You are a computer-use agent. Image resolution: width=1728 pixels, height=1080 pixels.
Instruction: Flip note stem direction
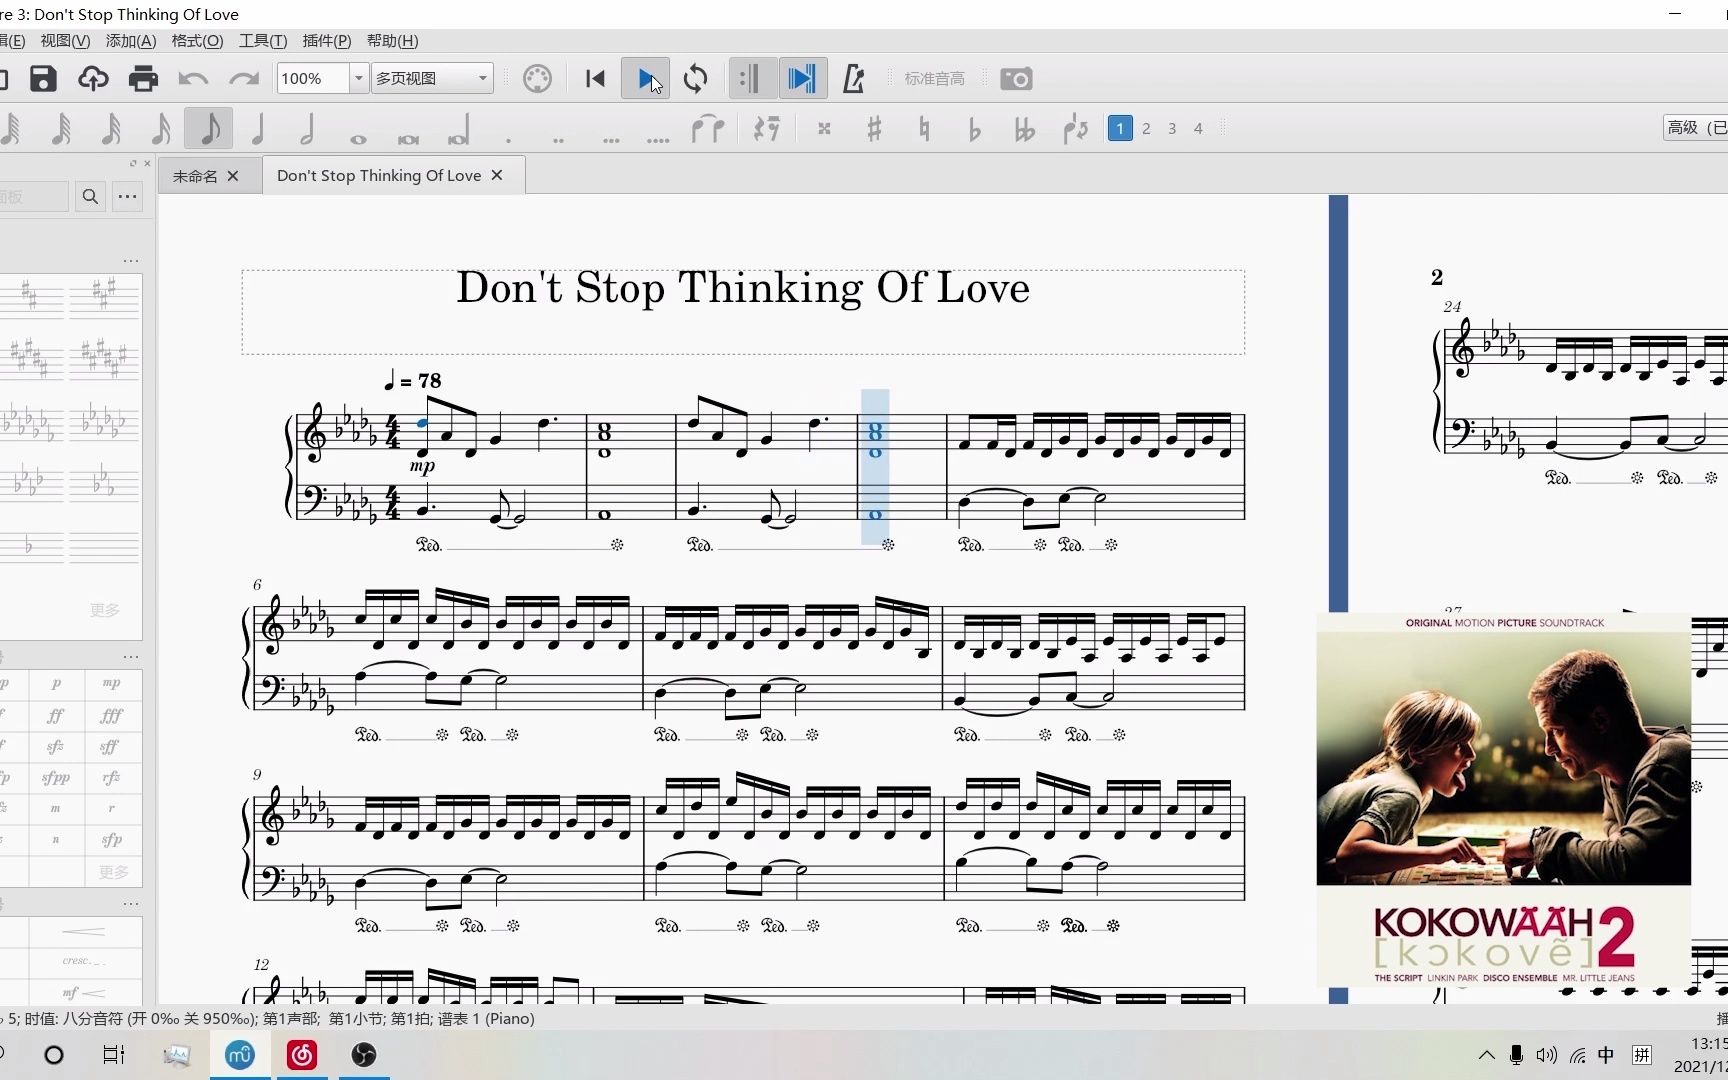[x=1075, y=129]
